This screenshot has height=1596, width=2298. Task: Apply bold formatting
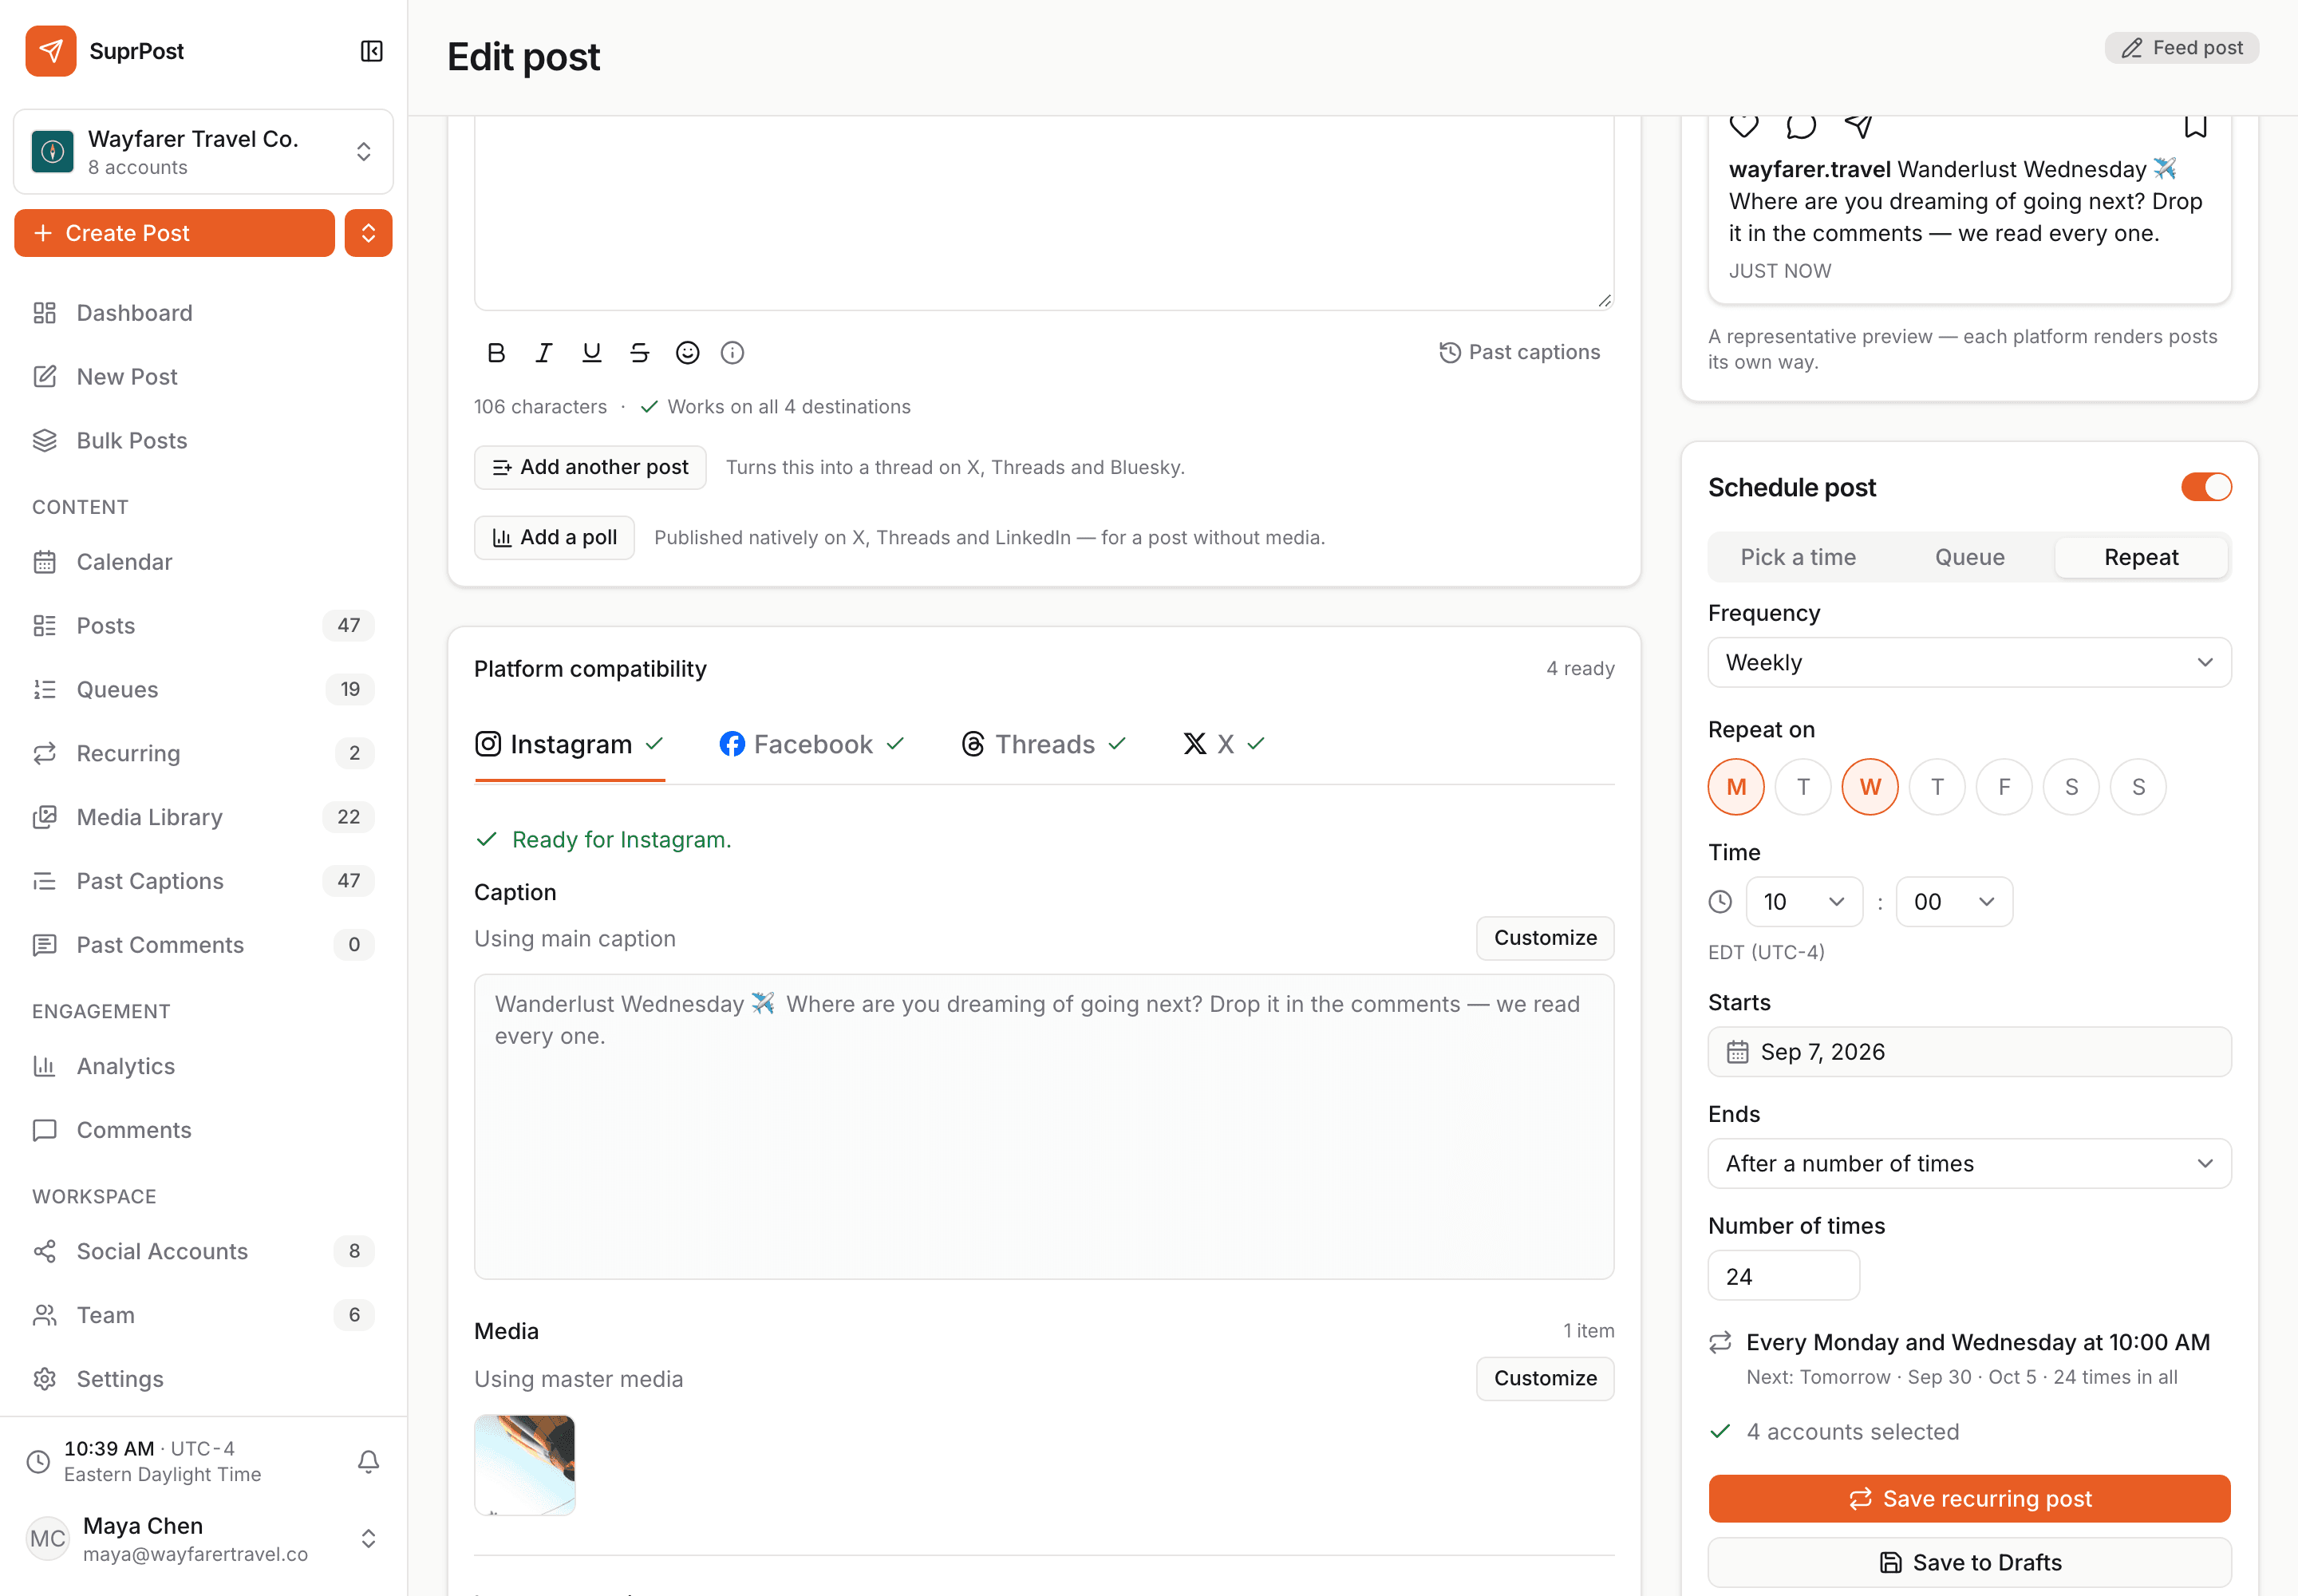coord(496,352)
